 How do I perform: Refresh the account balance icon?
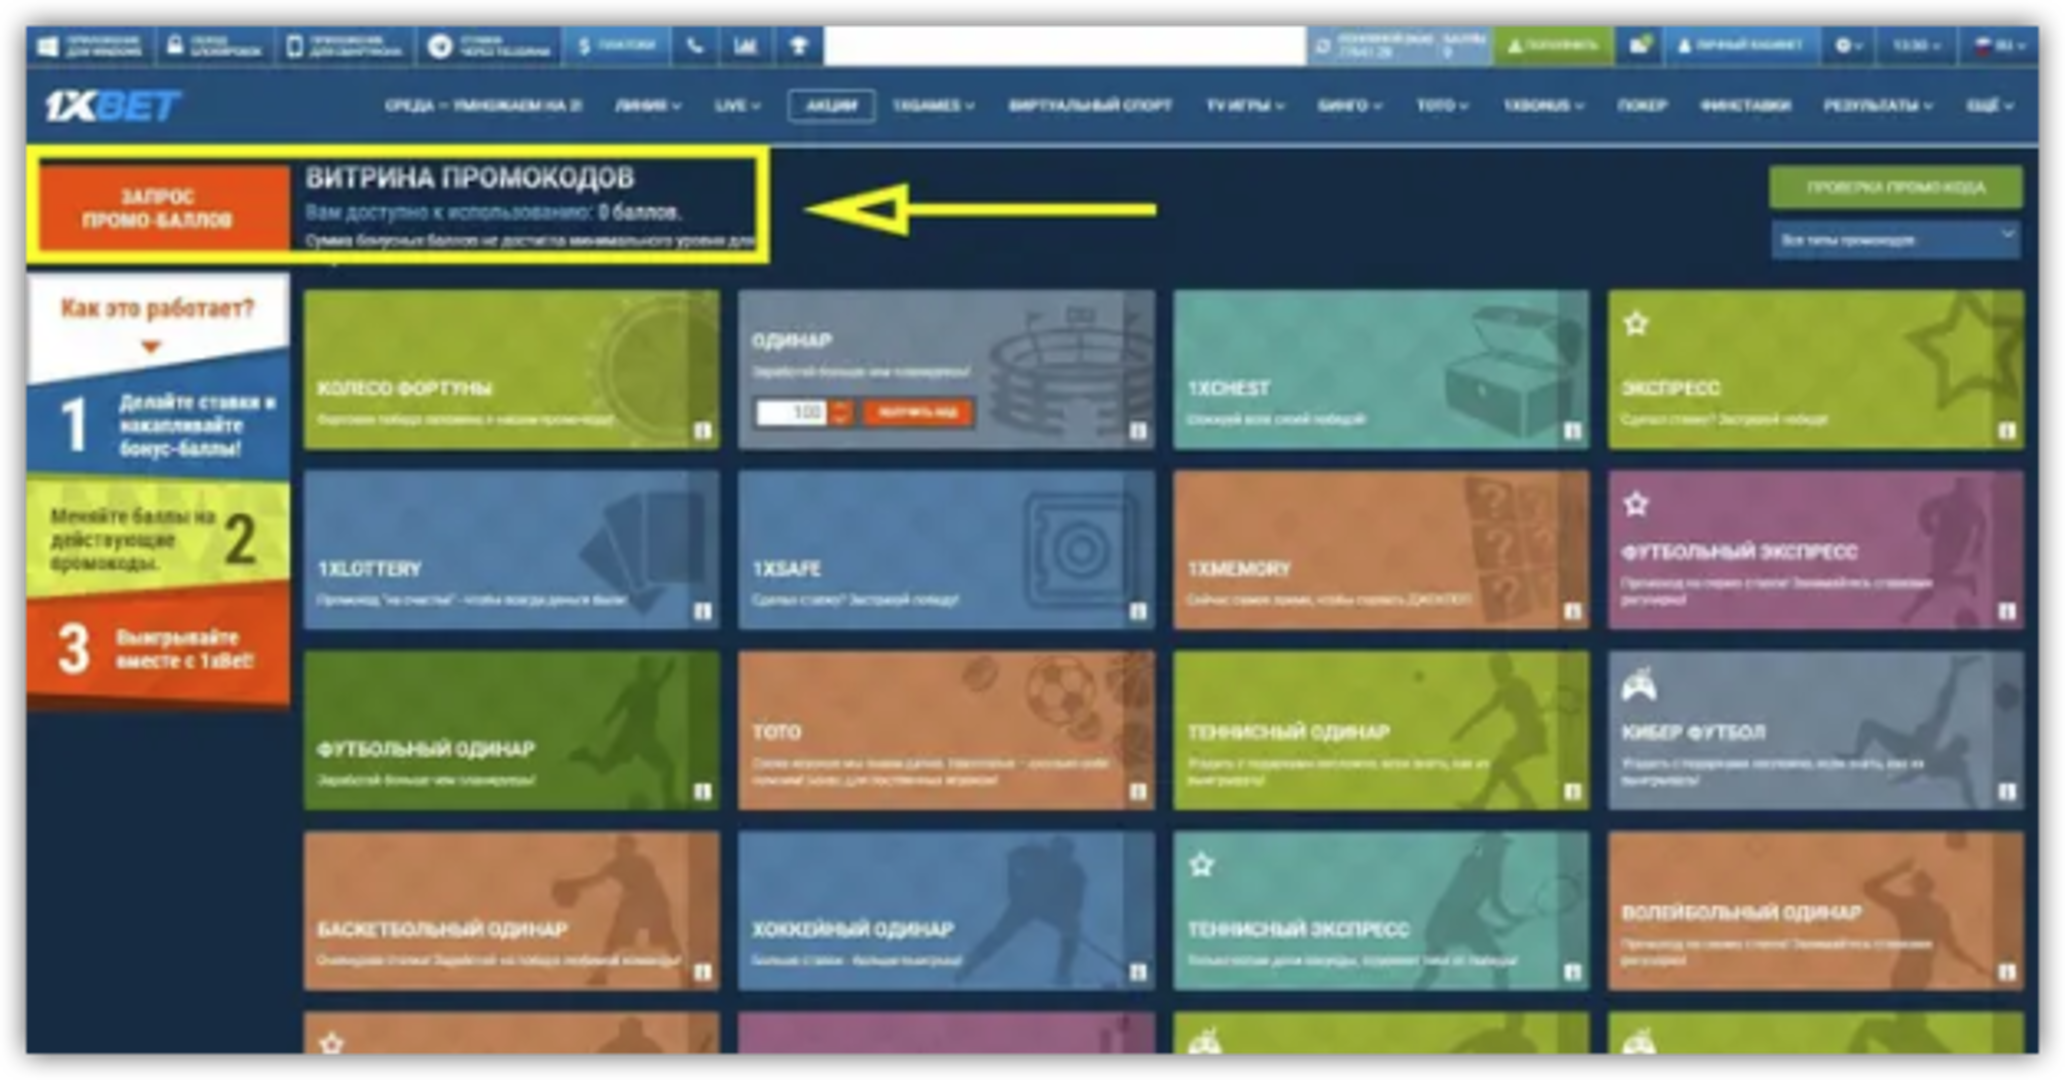(1323, 46)
